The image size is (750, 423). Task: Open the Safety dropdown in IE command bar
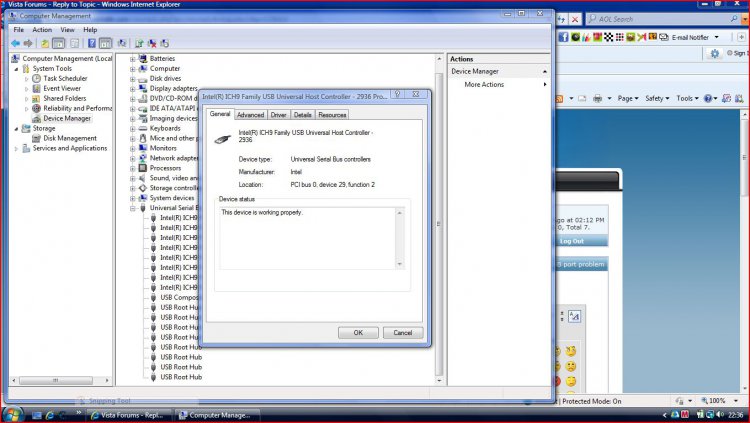click(657, 99)
